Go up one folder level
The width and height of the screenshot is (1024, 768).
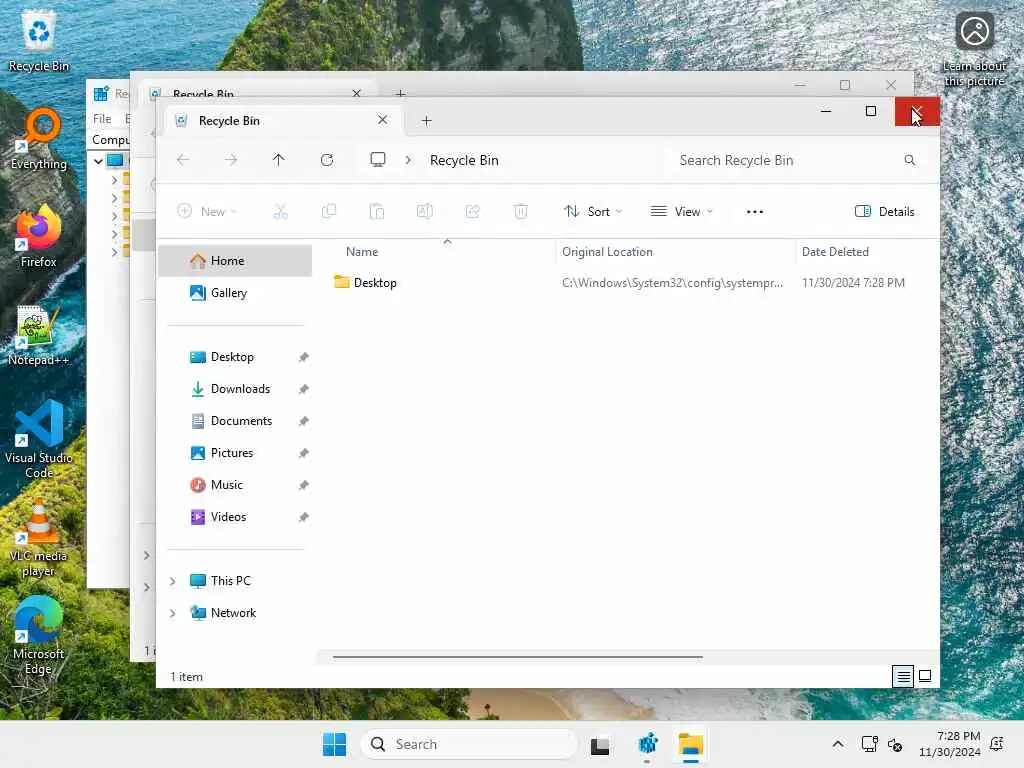(279, 160)
